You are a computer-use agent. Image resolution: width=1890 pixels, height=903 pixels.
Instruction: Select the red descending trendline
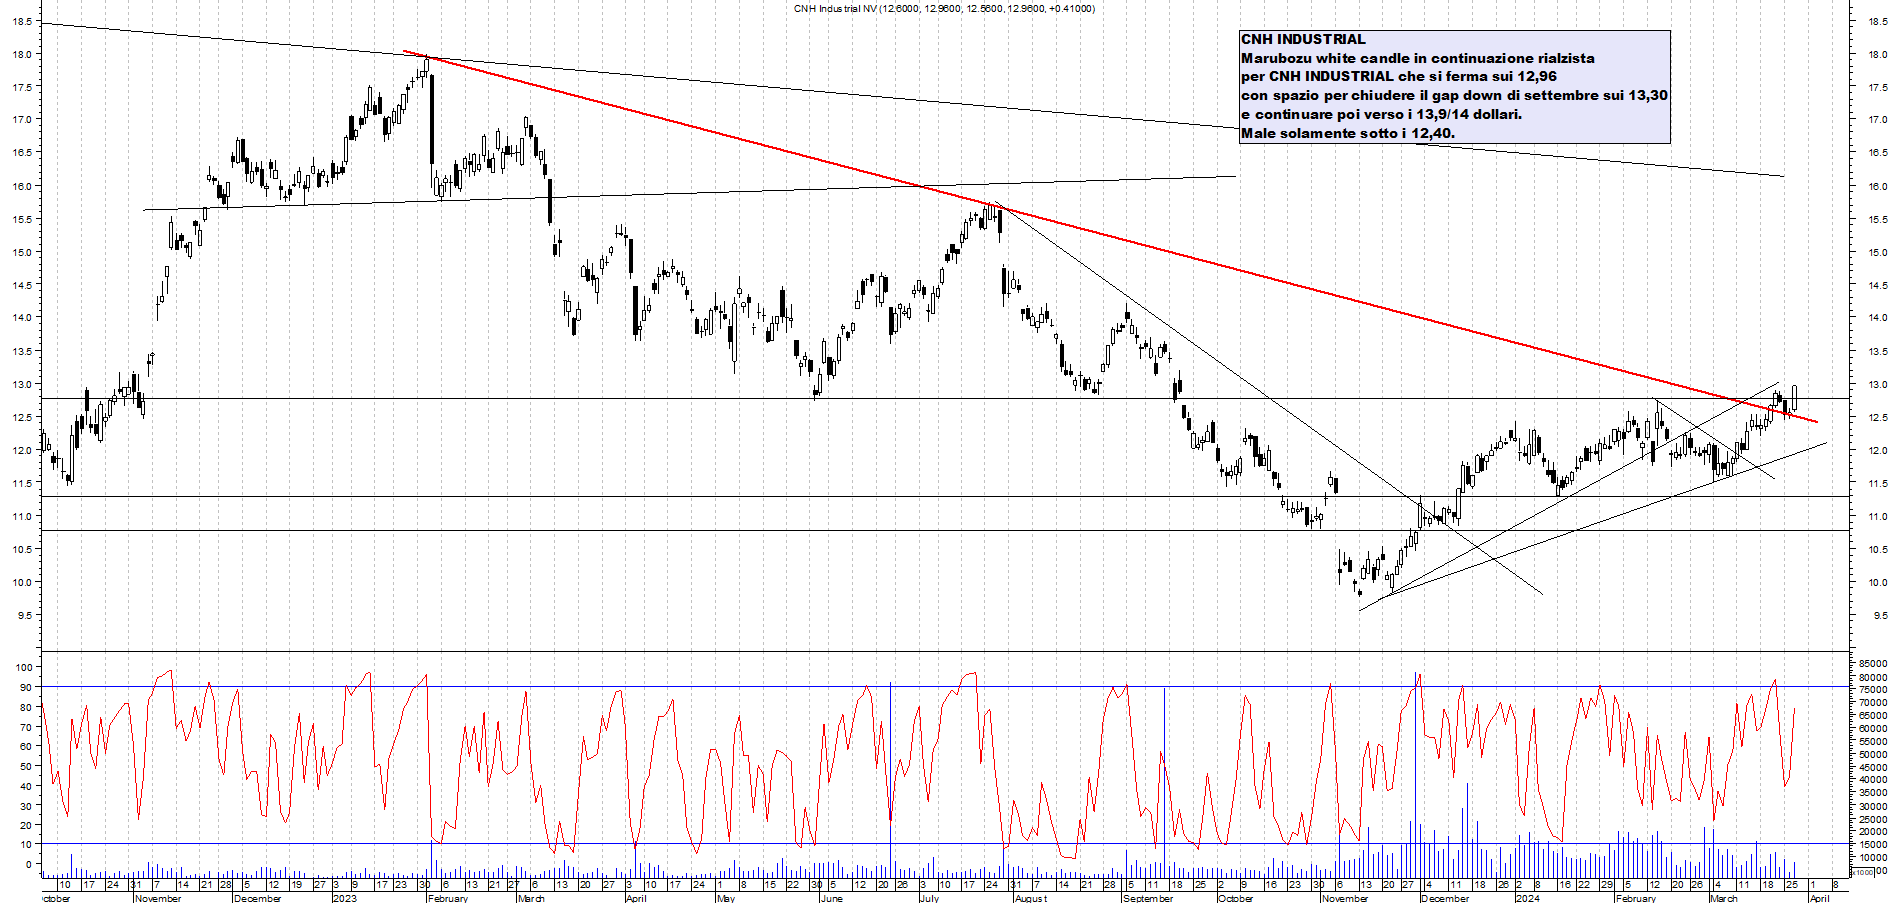click(x=1110, y=237)
